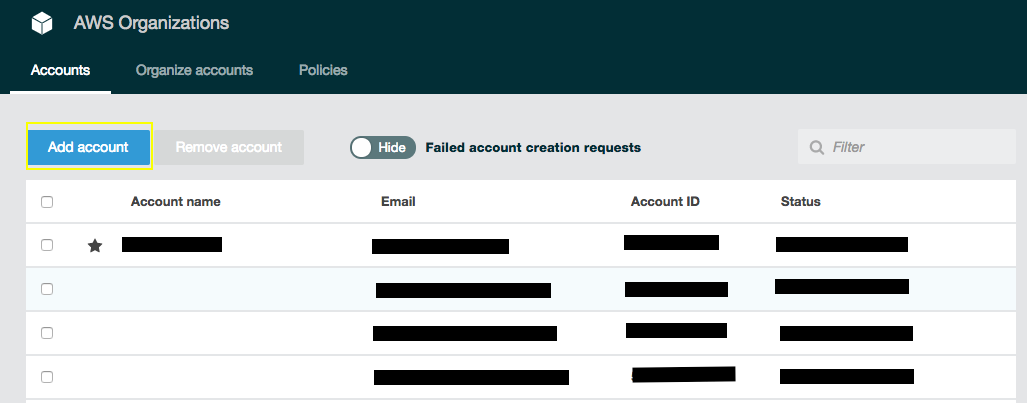Click into the Filter search field
Image resolution: width=1027 pixels, height=403 pixels.
pyautogui.click(x=906, y=147)
